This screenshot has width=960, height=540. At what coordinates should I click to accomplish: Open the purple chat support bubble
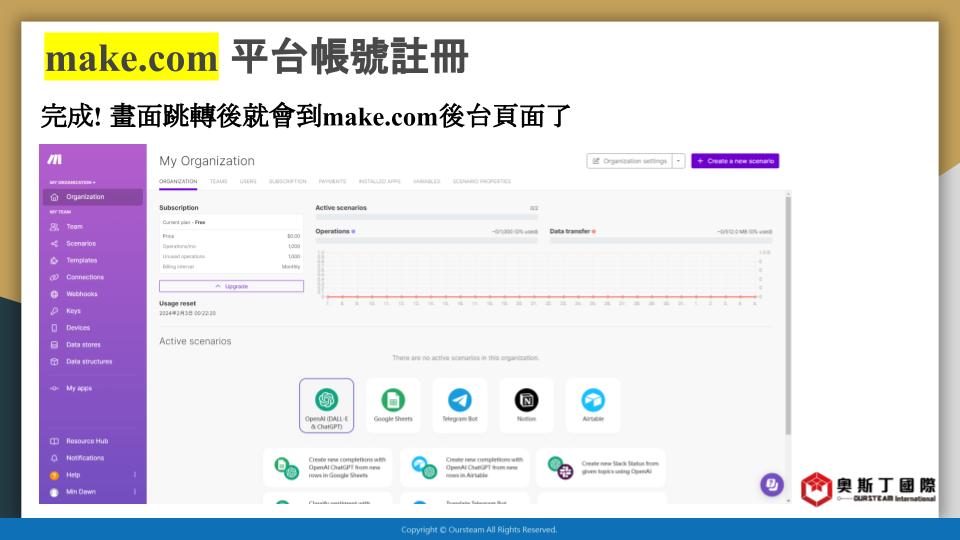coord(772,484)
